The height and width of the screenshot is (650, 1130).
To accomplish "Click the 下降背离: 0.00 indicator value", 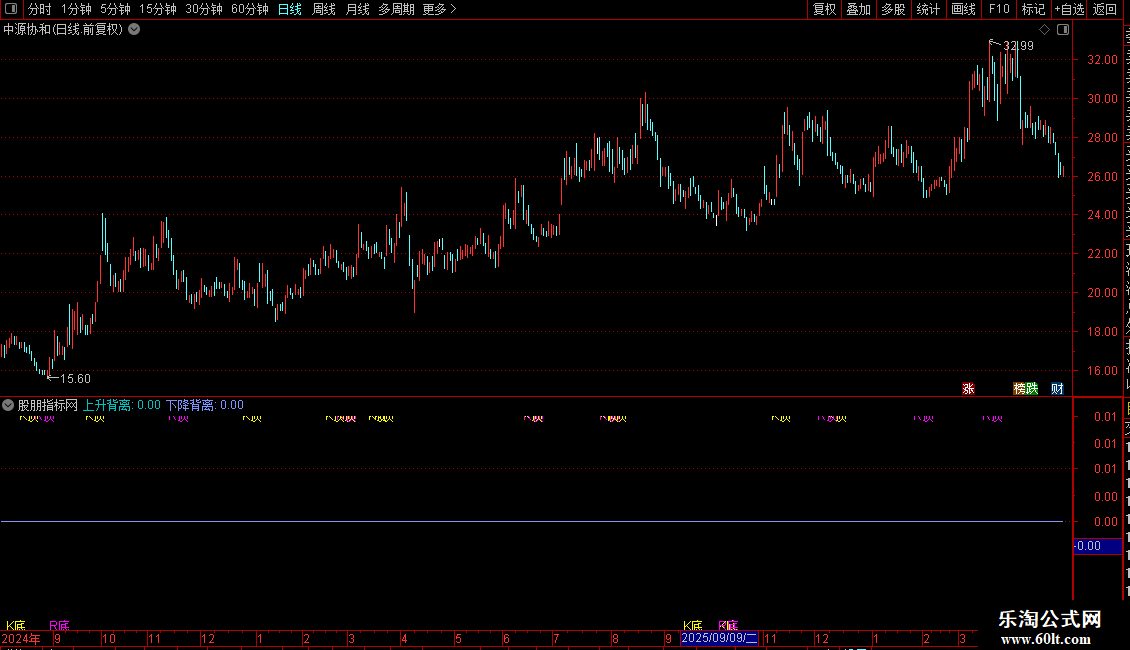I will (x=205, y=405).
